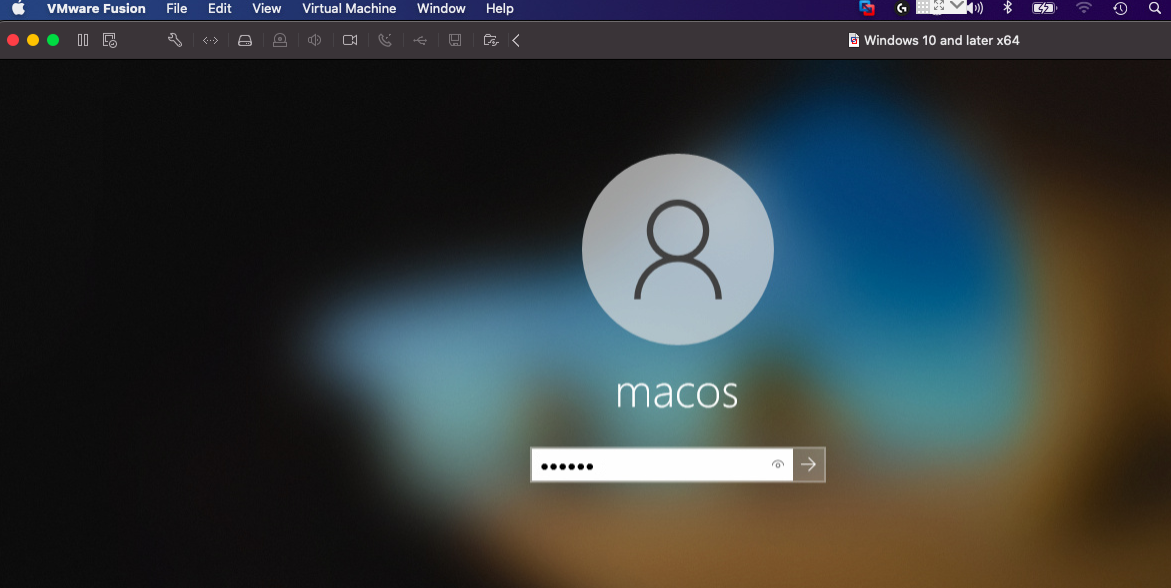The width and height of the screenshot is (1171, 588).
Task: Click the VM document icon in title
Action: tap(854, 40)
